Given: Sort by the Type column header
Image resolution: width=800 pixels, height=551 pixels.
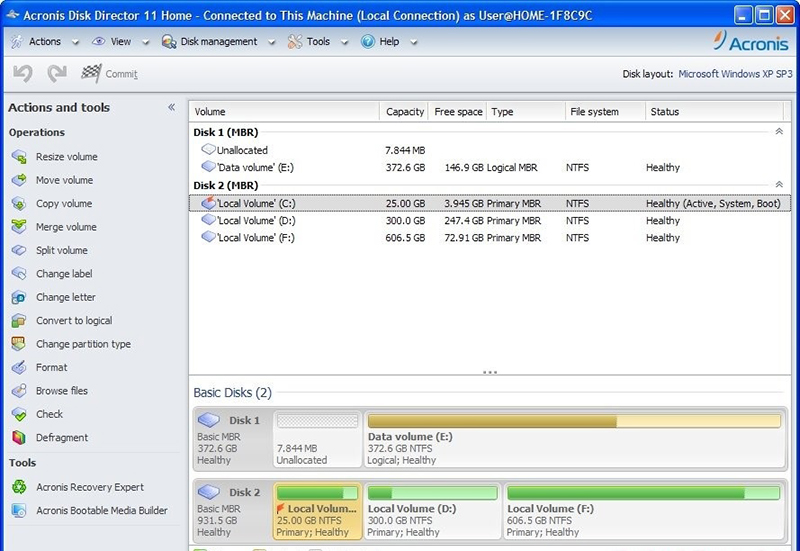Looking at the screenshot, I should [x=526, y=112].
